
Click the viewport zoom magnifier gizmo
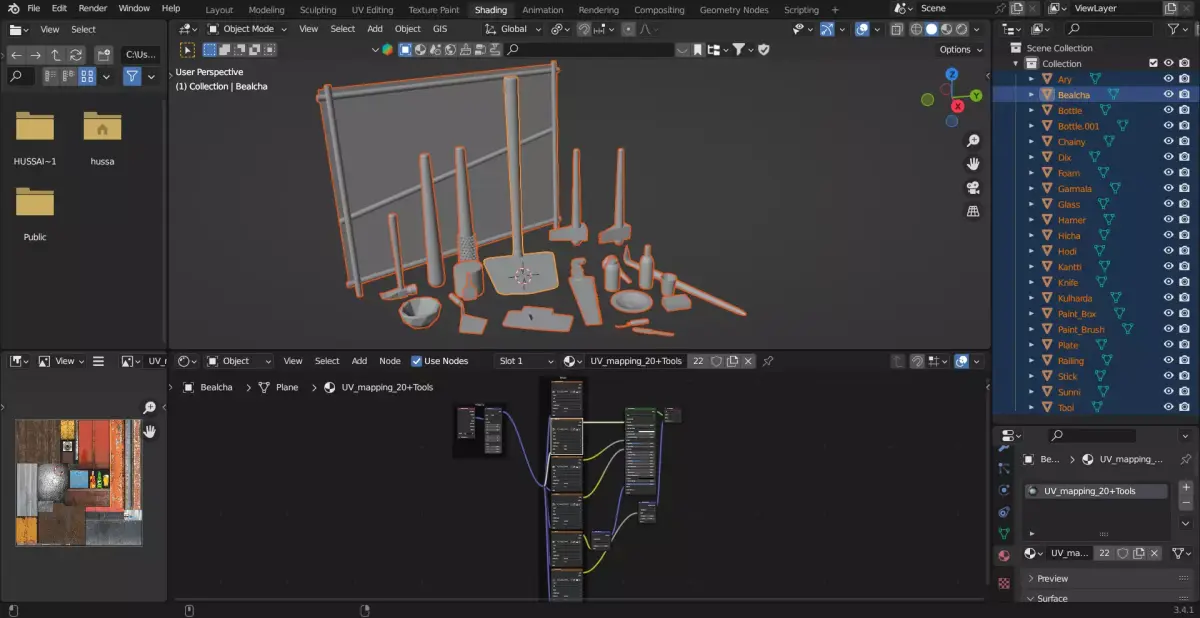coord(973,141)
